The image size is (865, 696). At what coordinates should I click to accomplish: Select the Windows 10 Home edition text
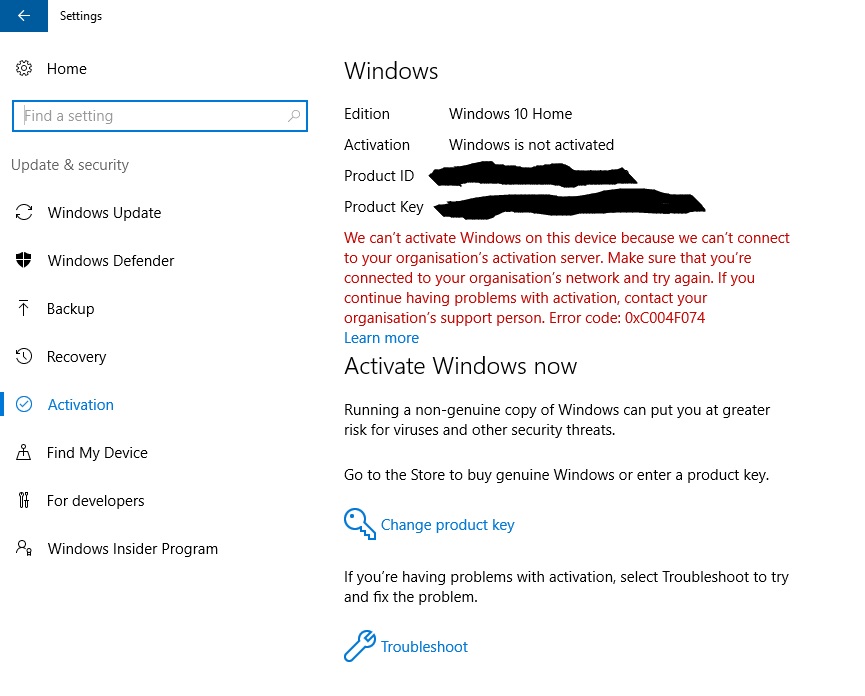(x=510, y=114)
